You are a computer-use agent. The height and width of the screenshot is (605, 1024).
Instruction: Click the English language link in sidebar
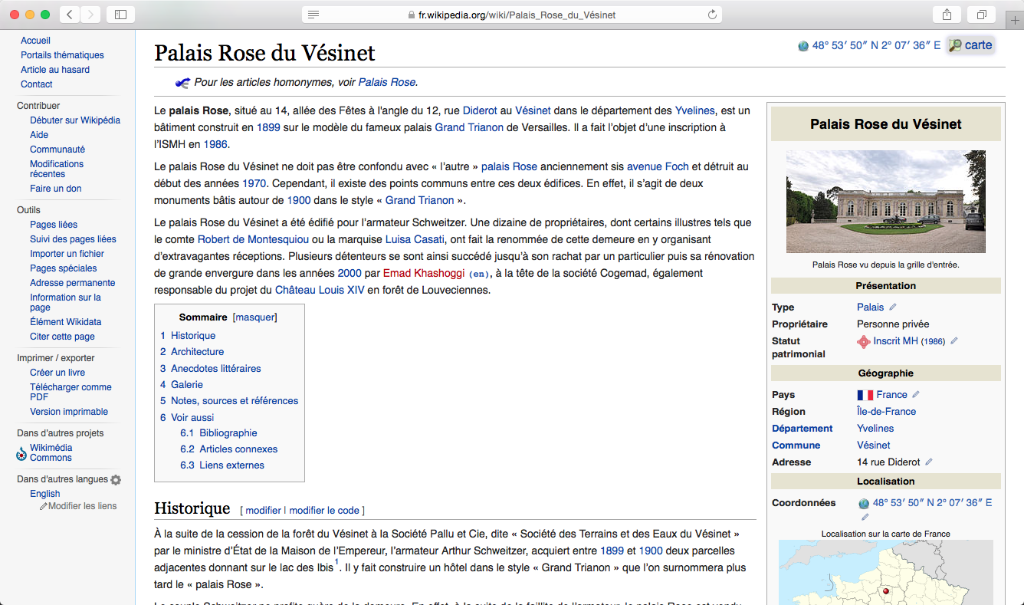(x=45, y=493)
